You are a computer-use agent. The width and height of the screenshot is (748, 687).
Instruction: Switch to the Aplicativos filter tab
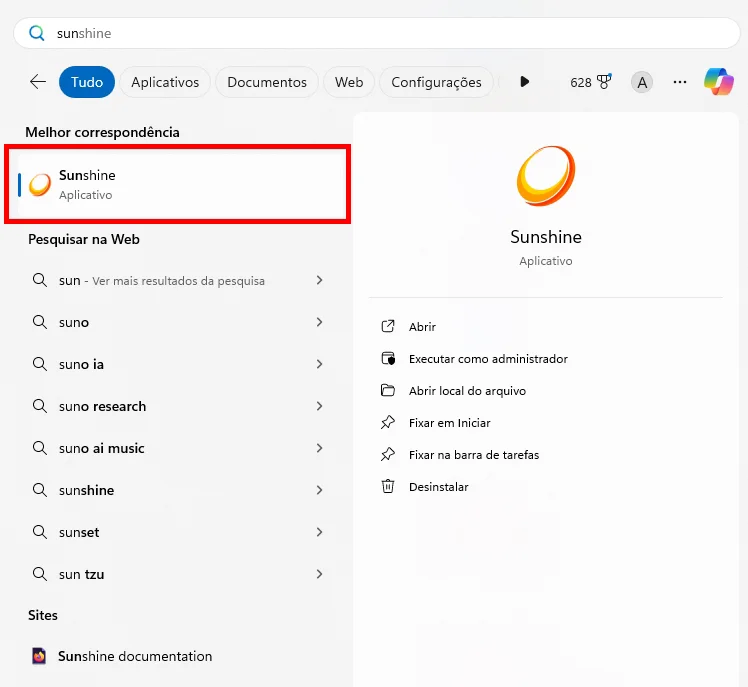click(165, 82)
